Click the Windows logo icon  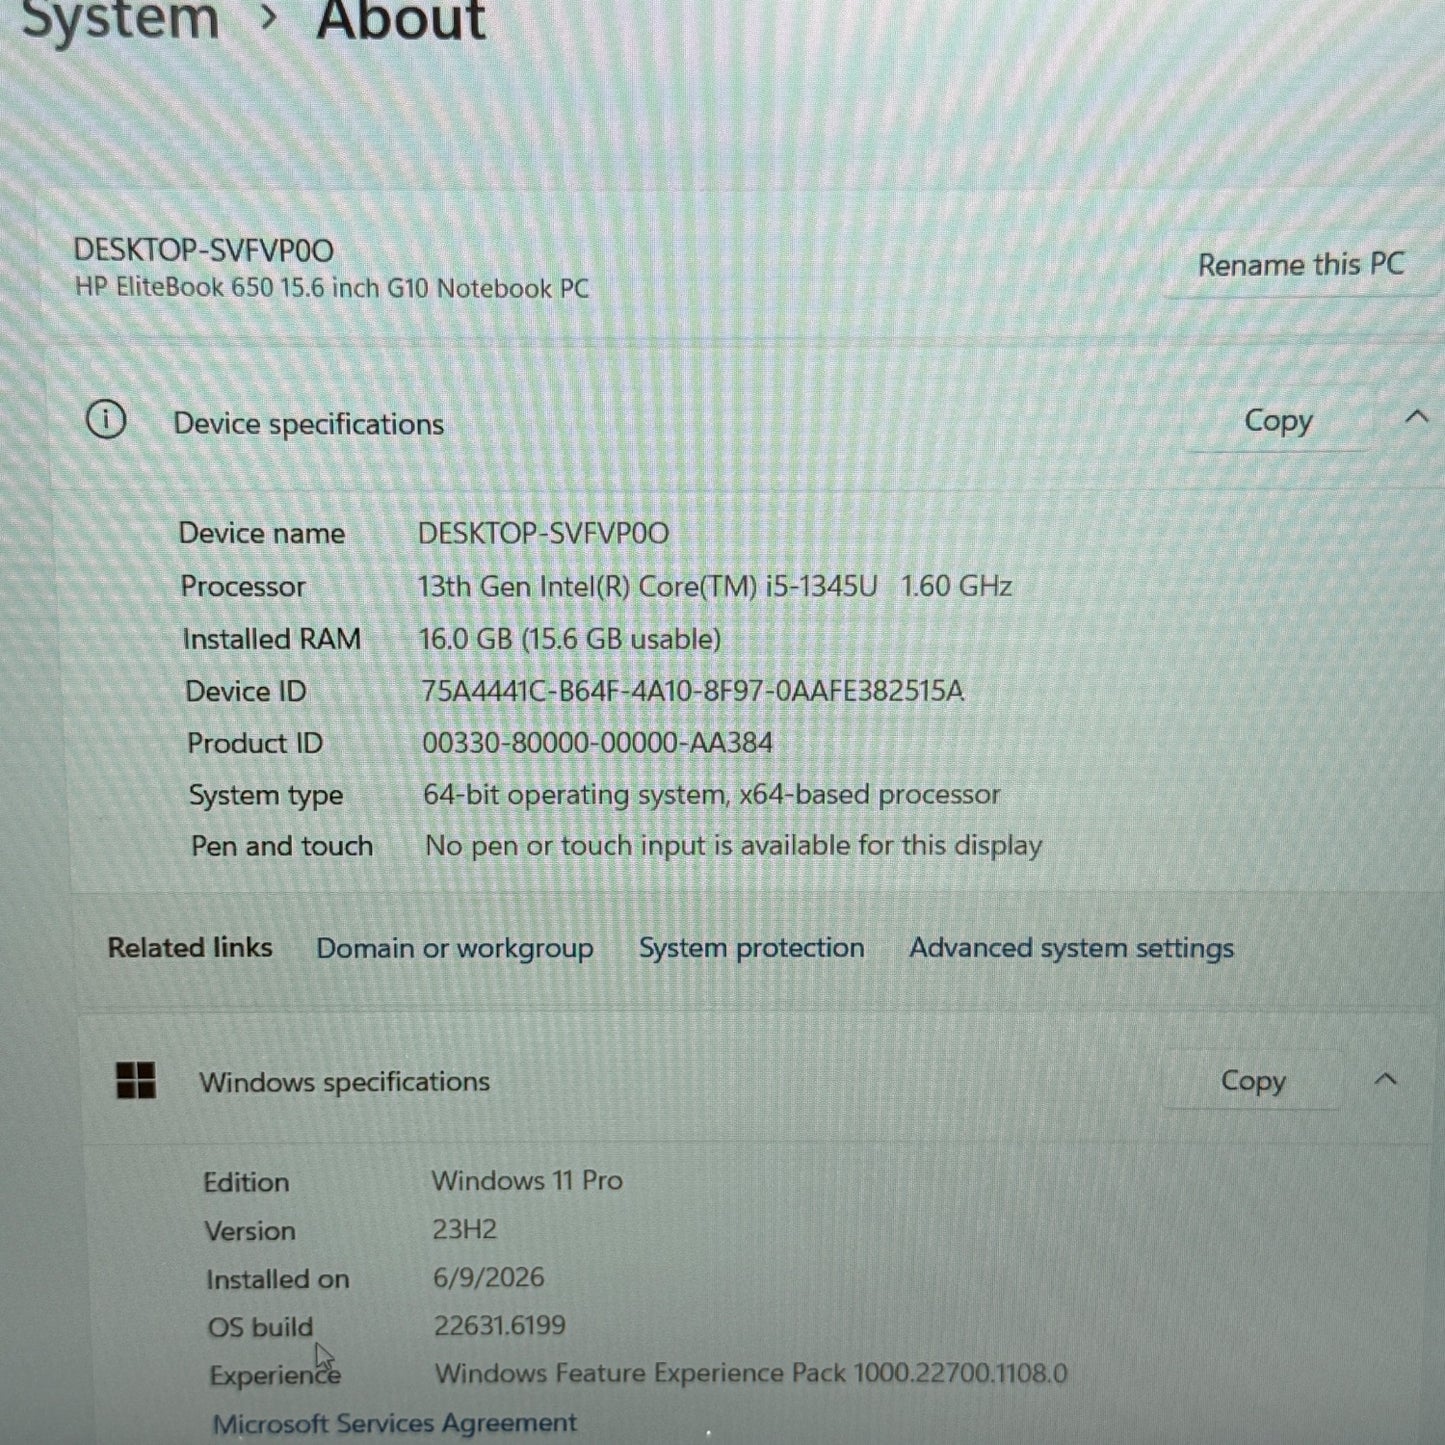pos(136,1081)
